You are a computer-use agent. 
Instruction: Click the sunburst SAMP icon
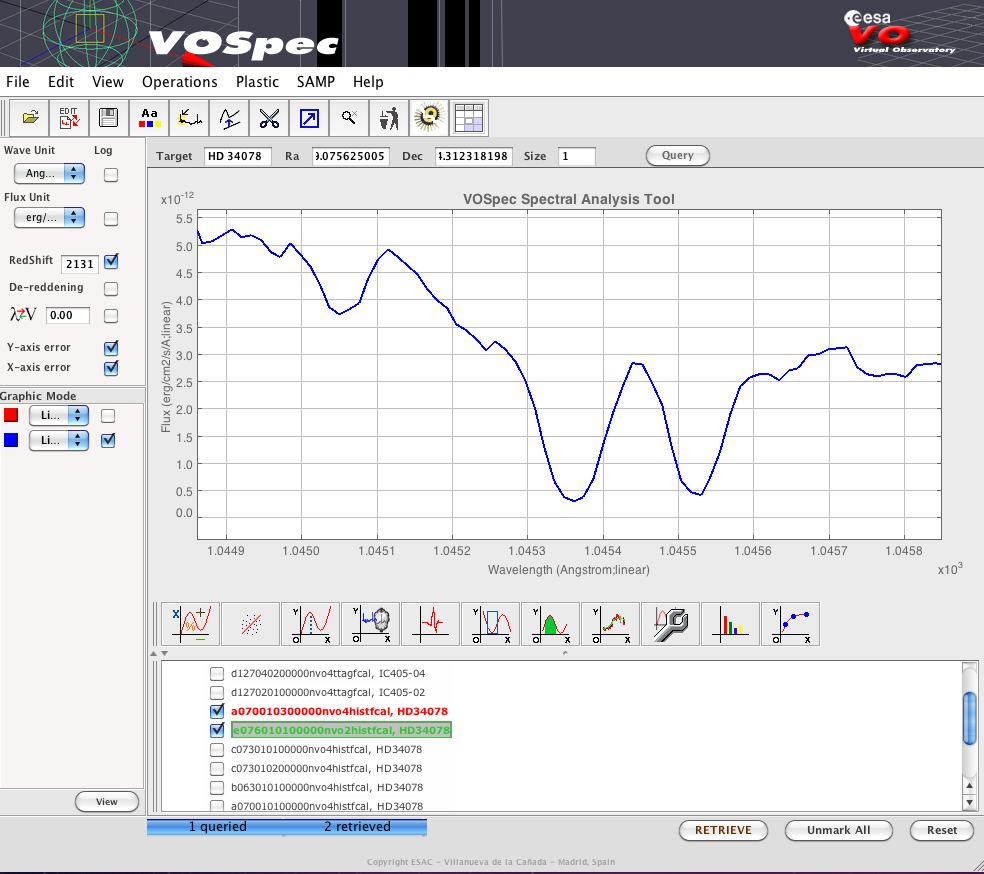[x=429, y=118]
